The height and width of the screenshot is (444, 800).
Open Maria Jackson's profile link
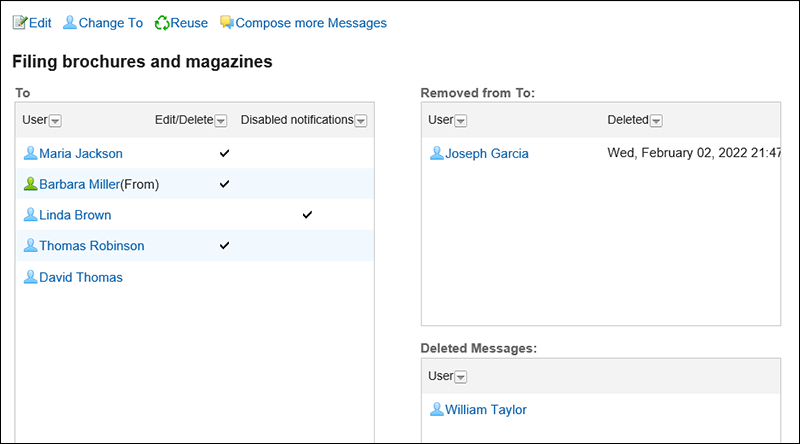tap(81, 154)
